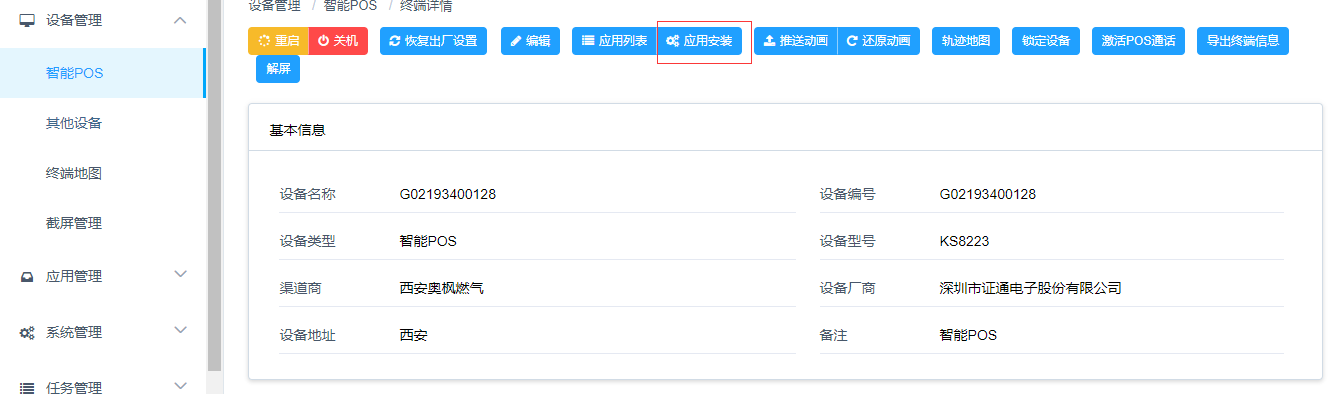
Task: Open 编辑 edit with pencil icon
Action: (x=530, y=41)
